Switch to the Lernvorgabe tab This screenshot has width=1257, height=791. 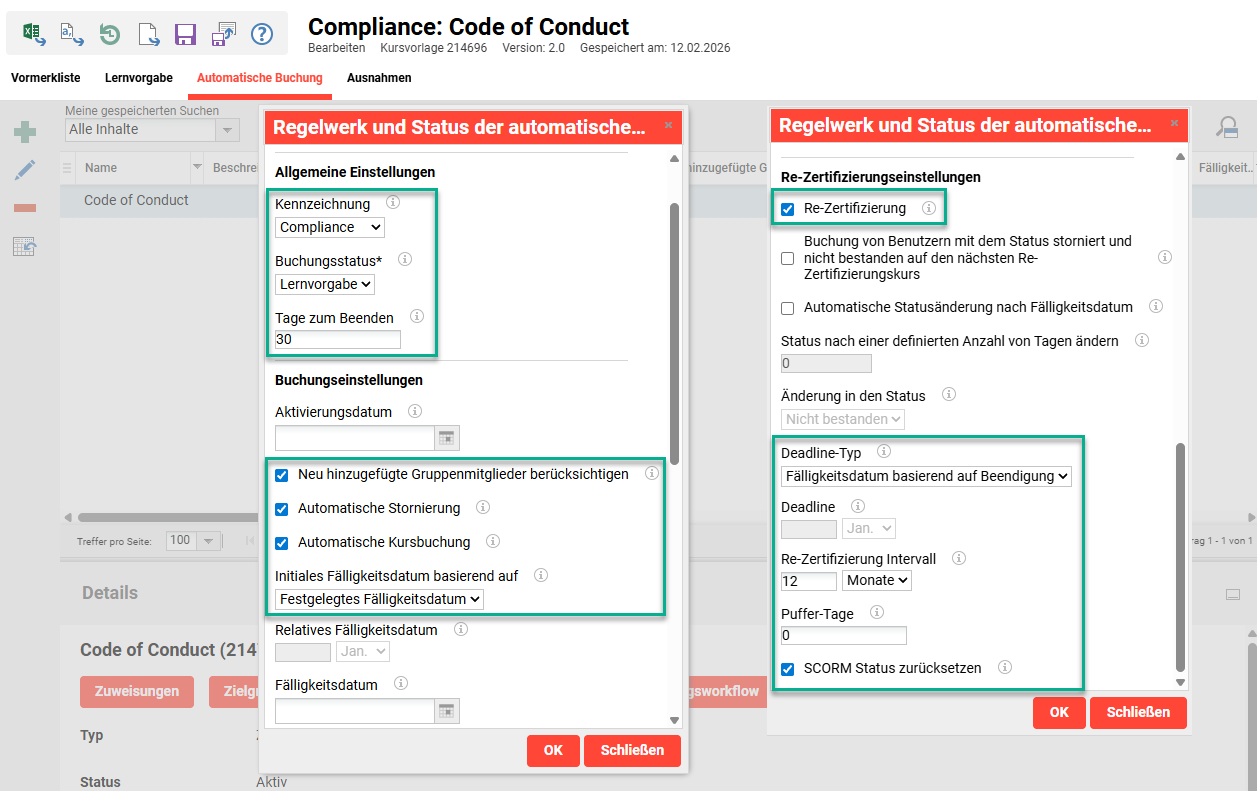[x=139, y=78]
